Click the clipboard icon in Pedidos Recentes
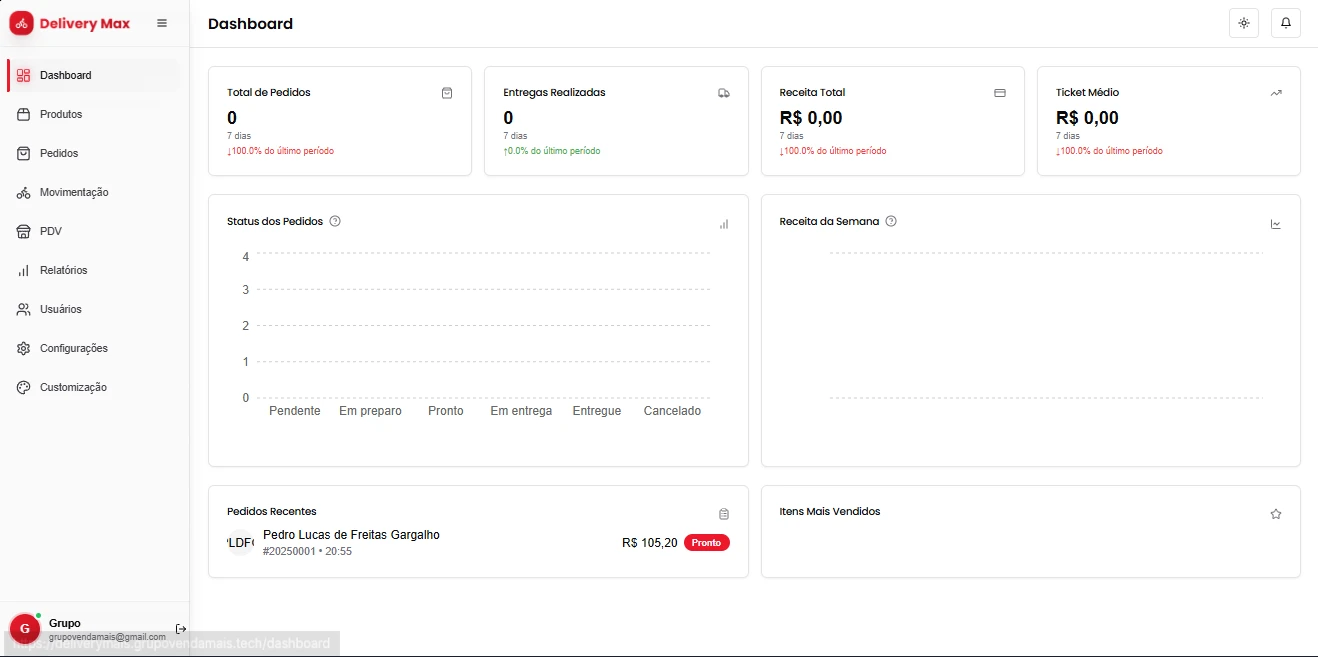The width and height of the screenshot is (1318, 657). 724,514
